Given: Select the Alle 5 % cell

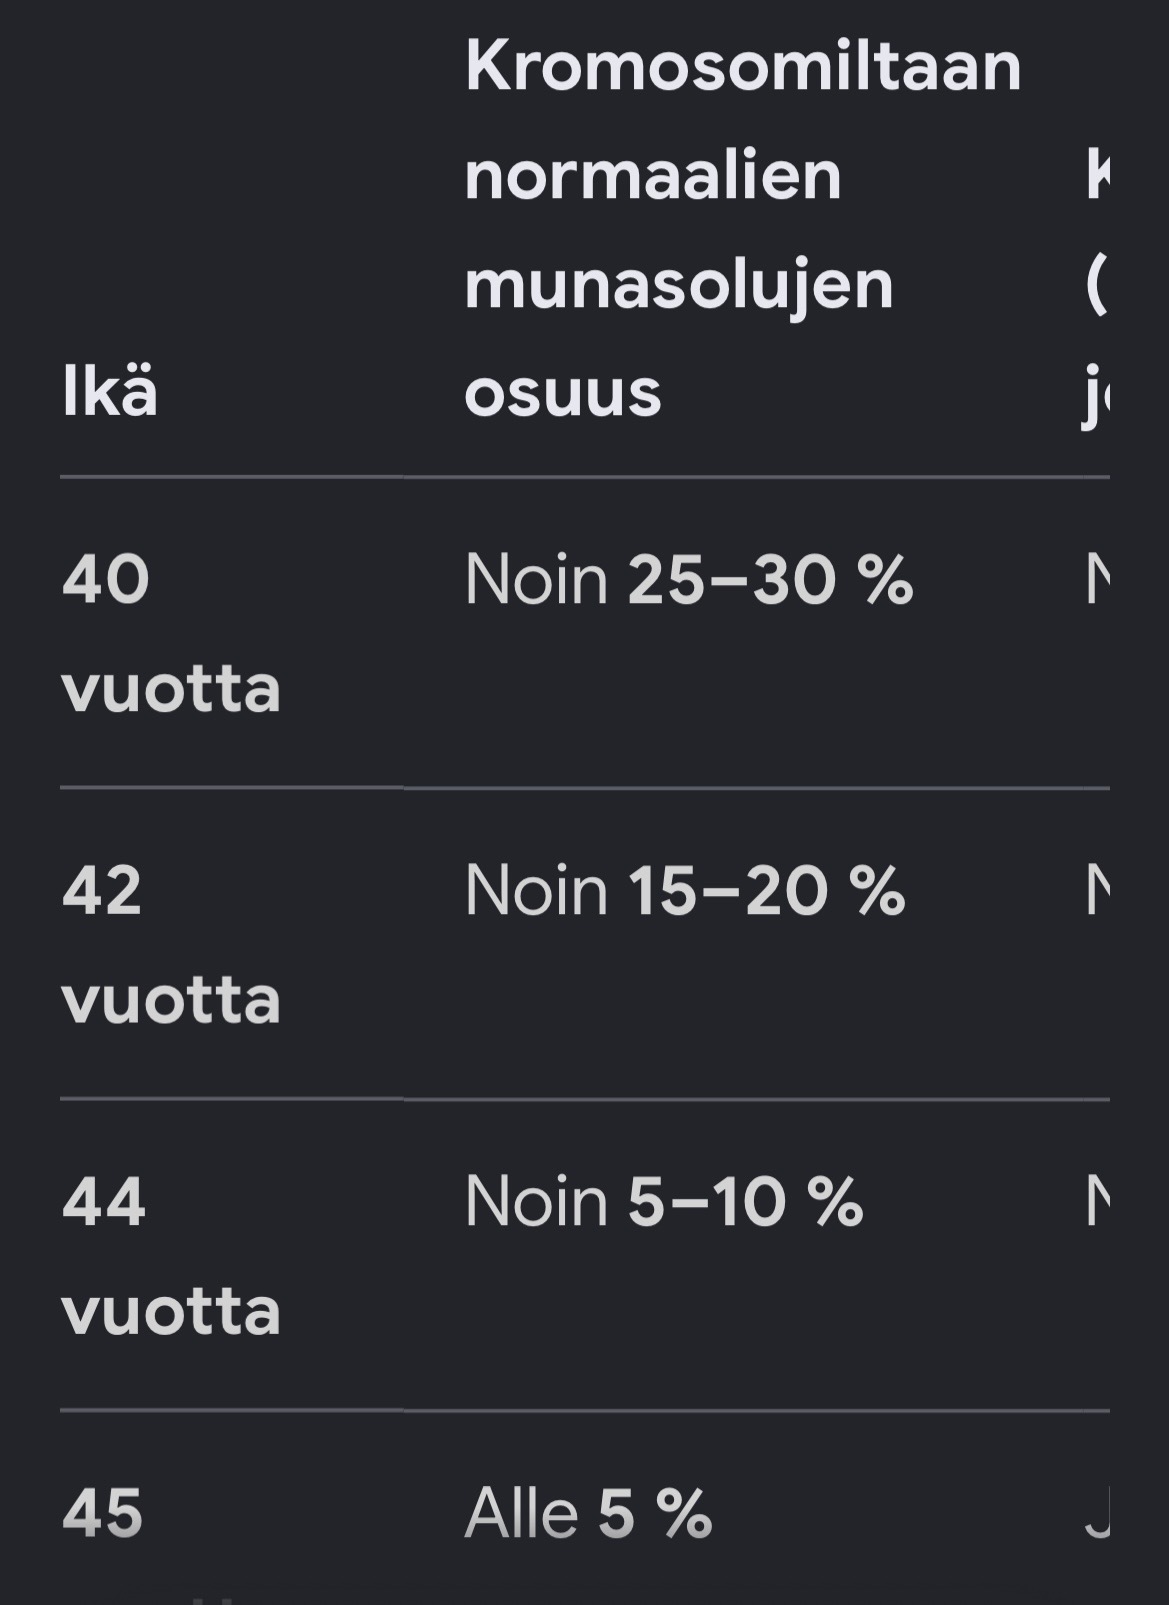Looking at the screenshot, I should coord(589,1513).
